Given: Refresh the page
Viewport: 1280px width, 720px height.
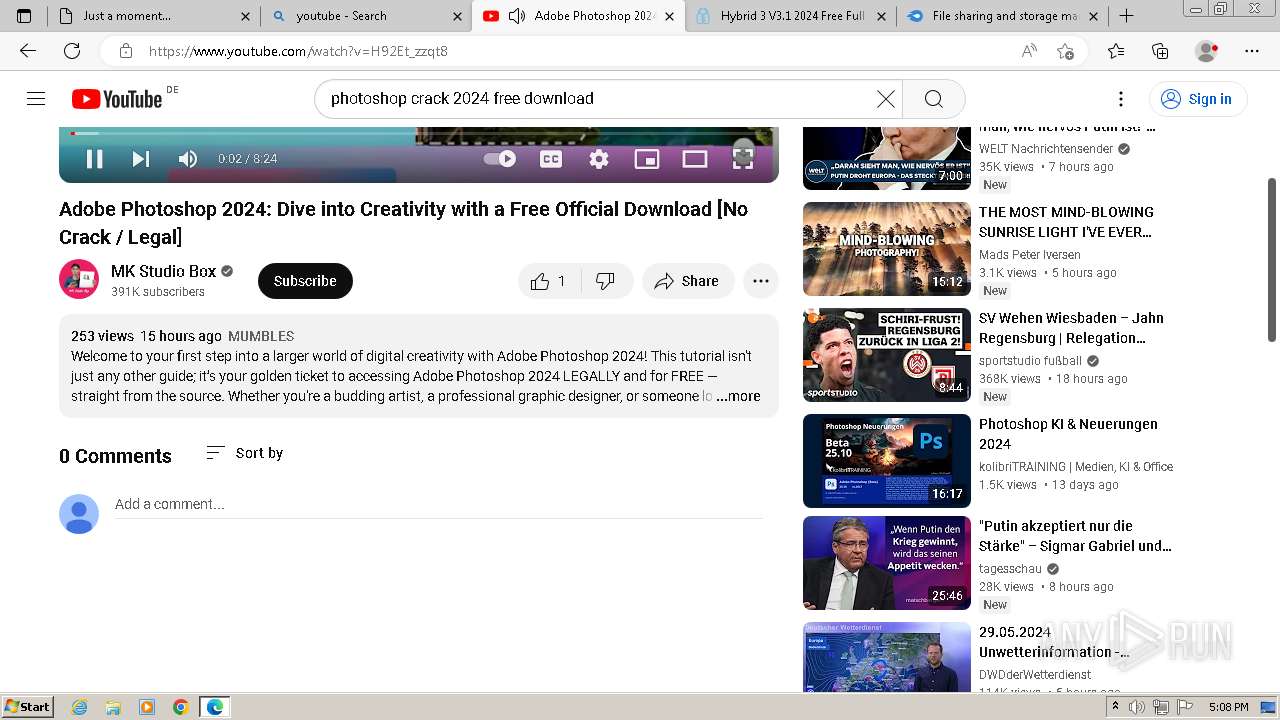Looking at the screenshot, I should pyautogui.click(x=72, y=51).
